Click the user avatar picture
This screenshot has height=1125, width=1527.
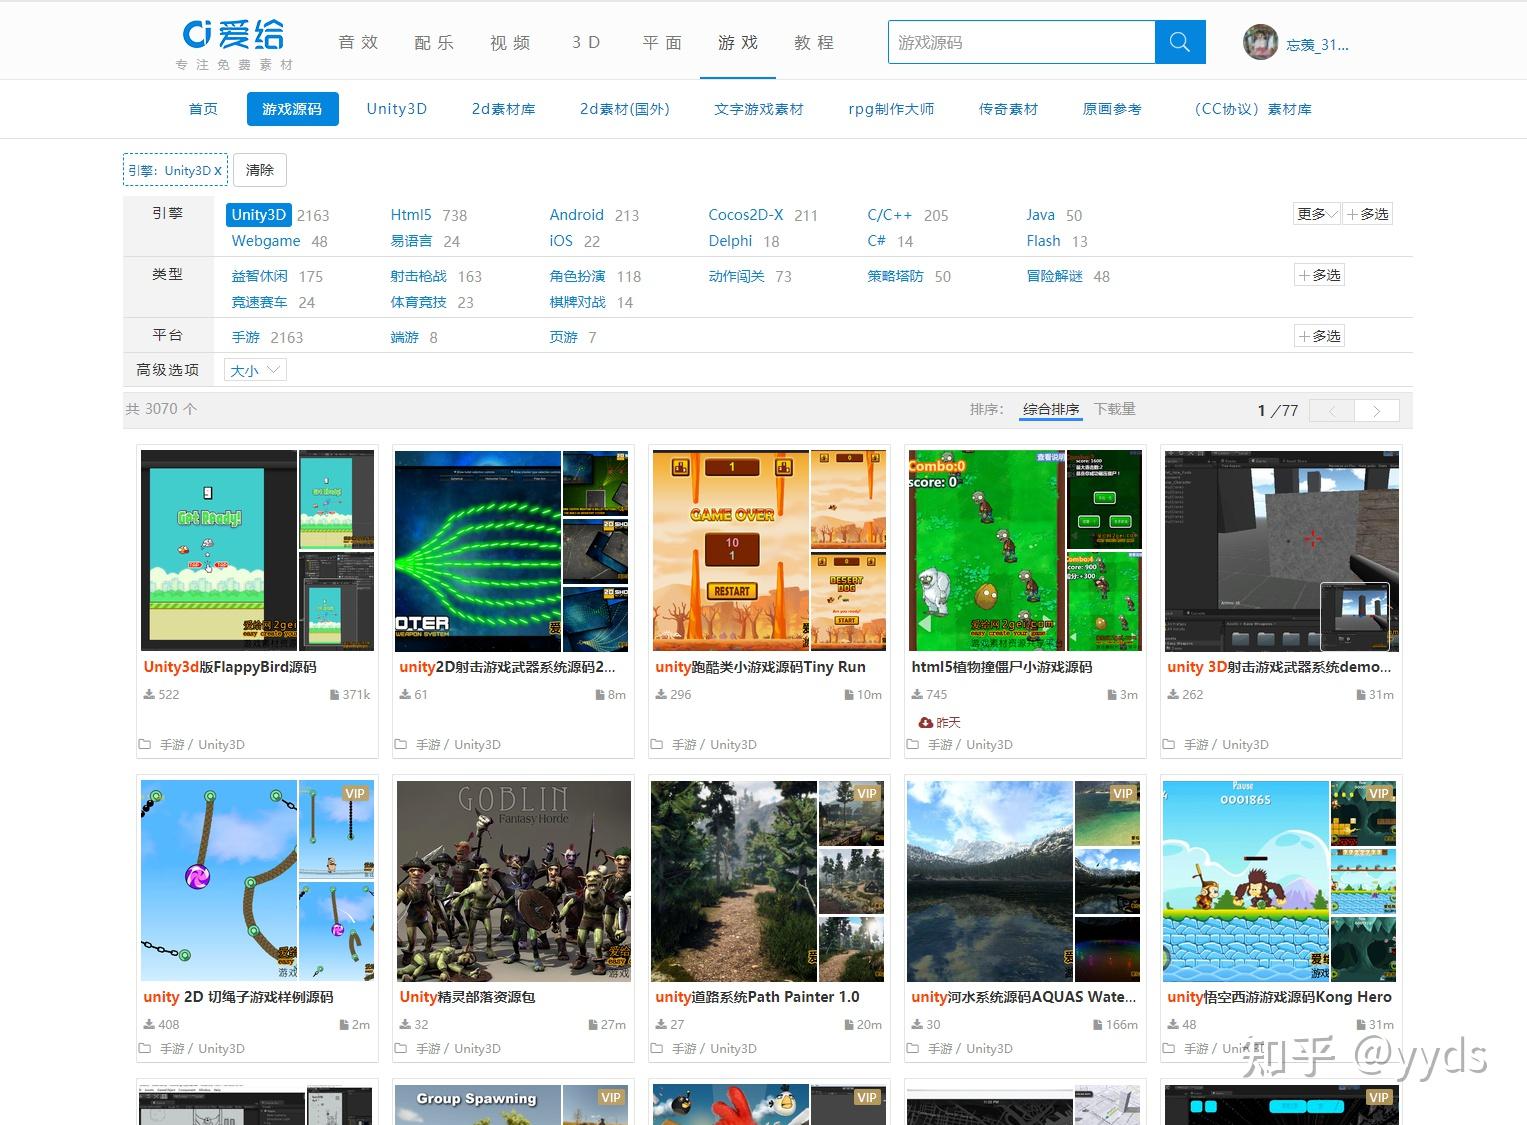tap(1260, 43)
